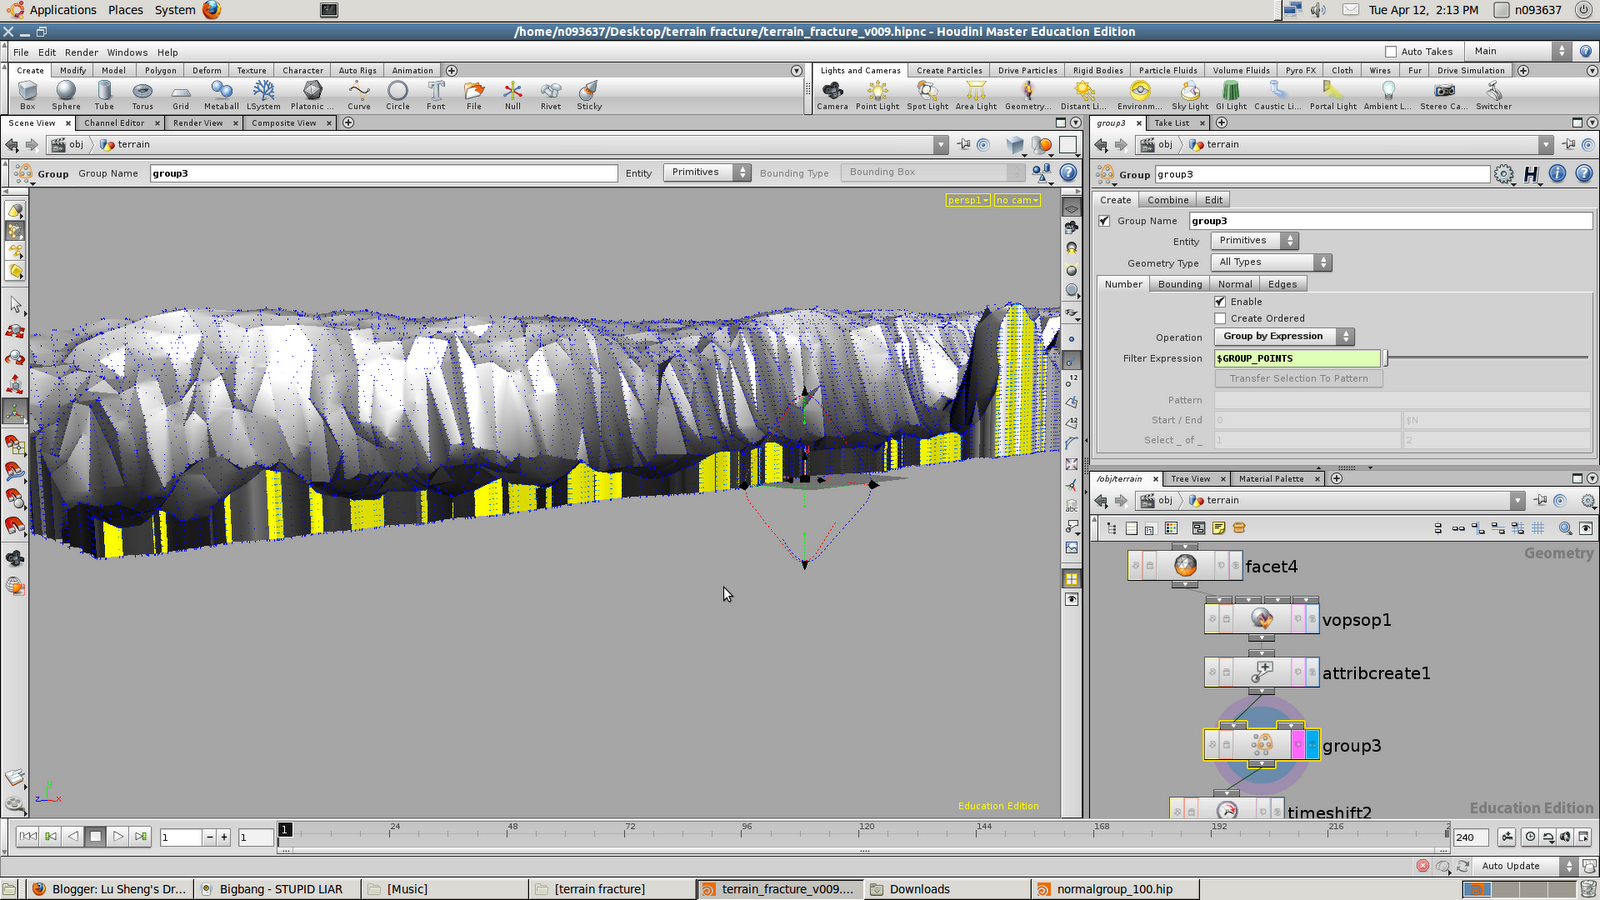Click the Filter Expression field
1600x900 pixels.
click(x=1297, y=358)
